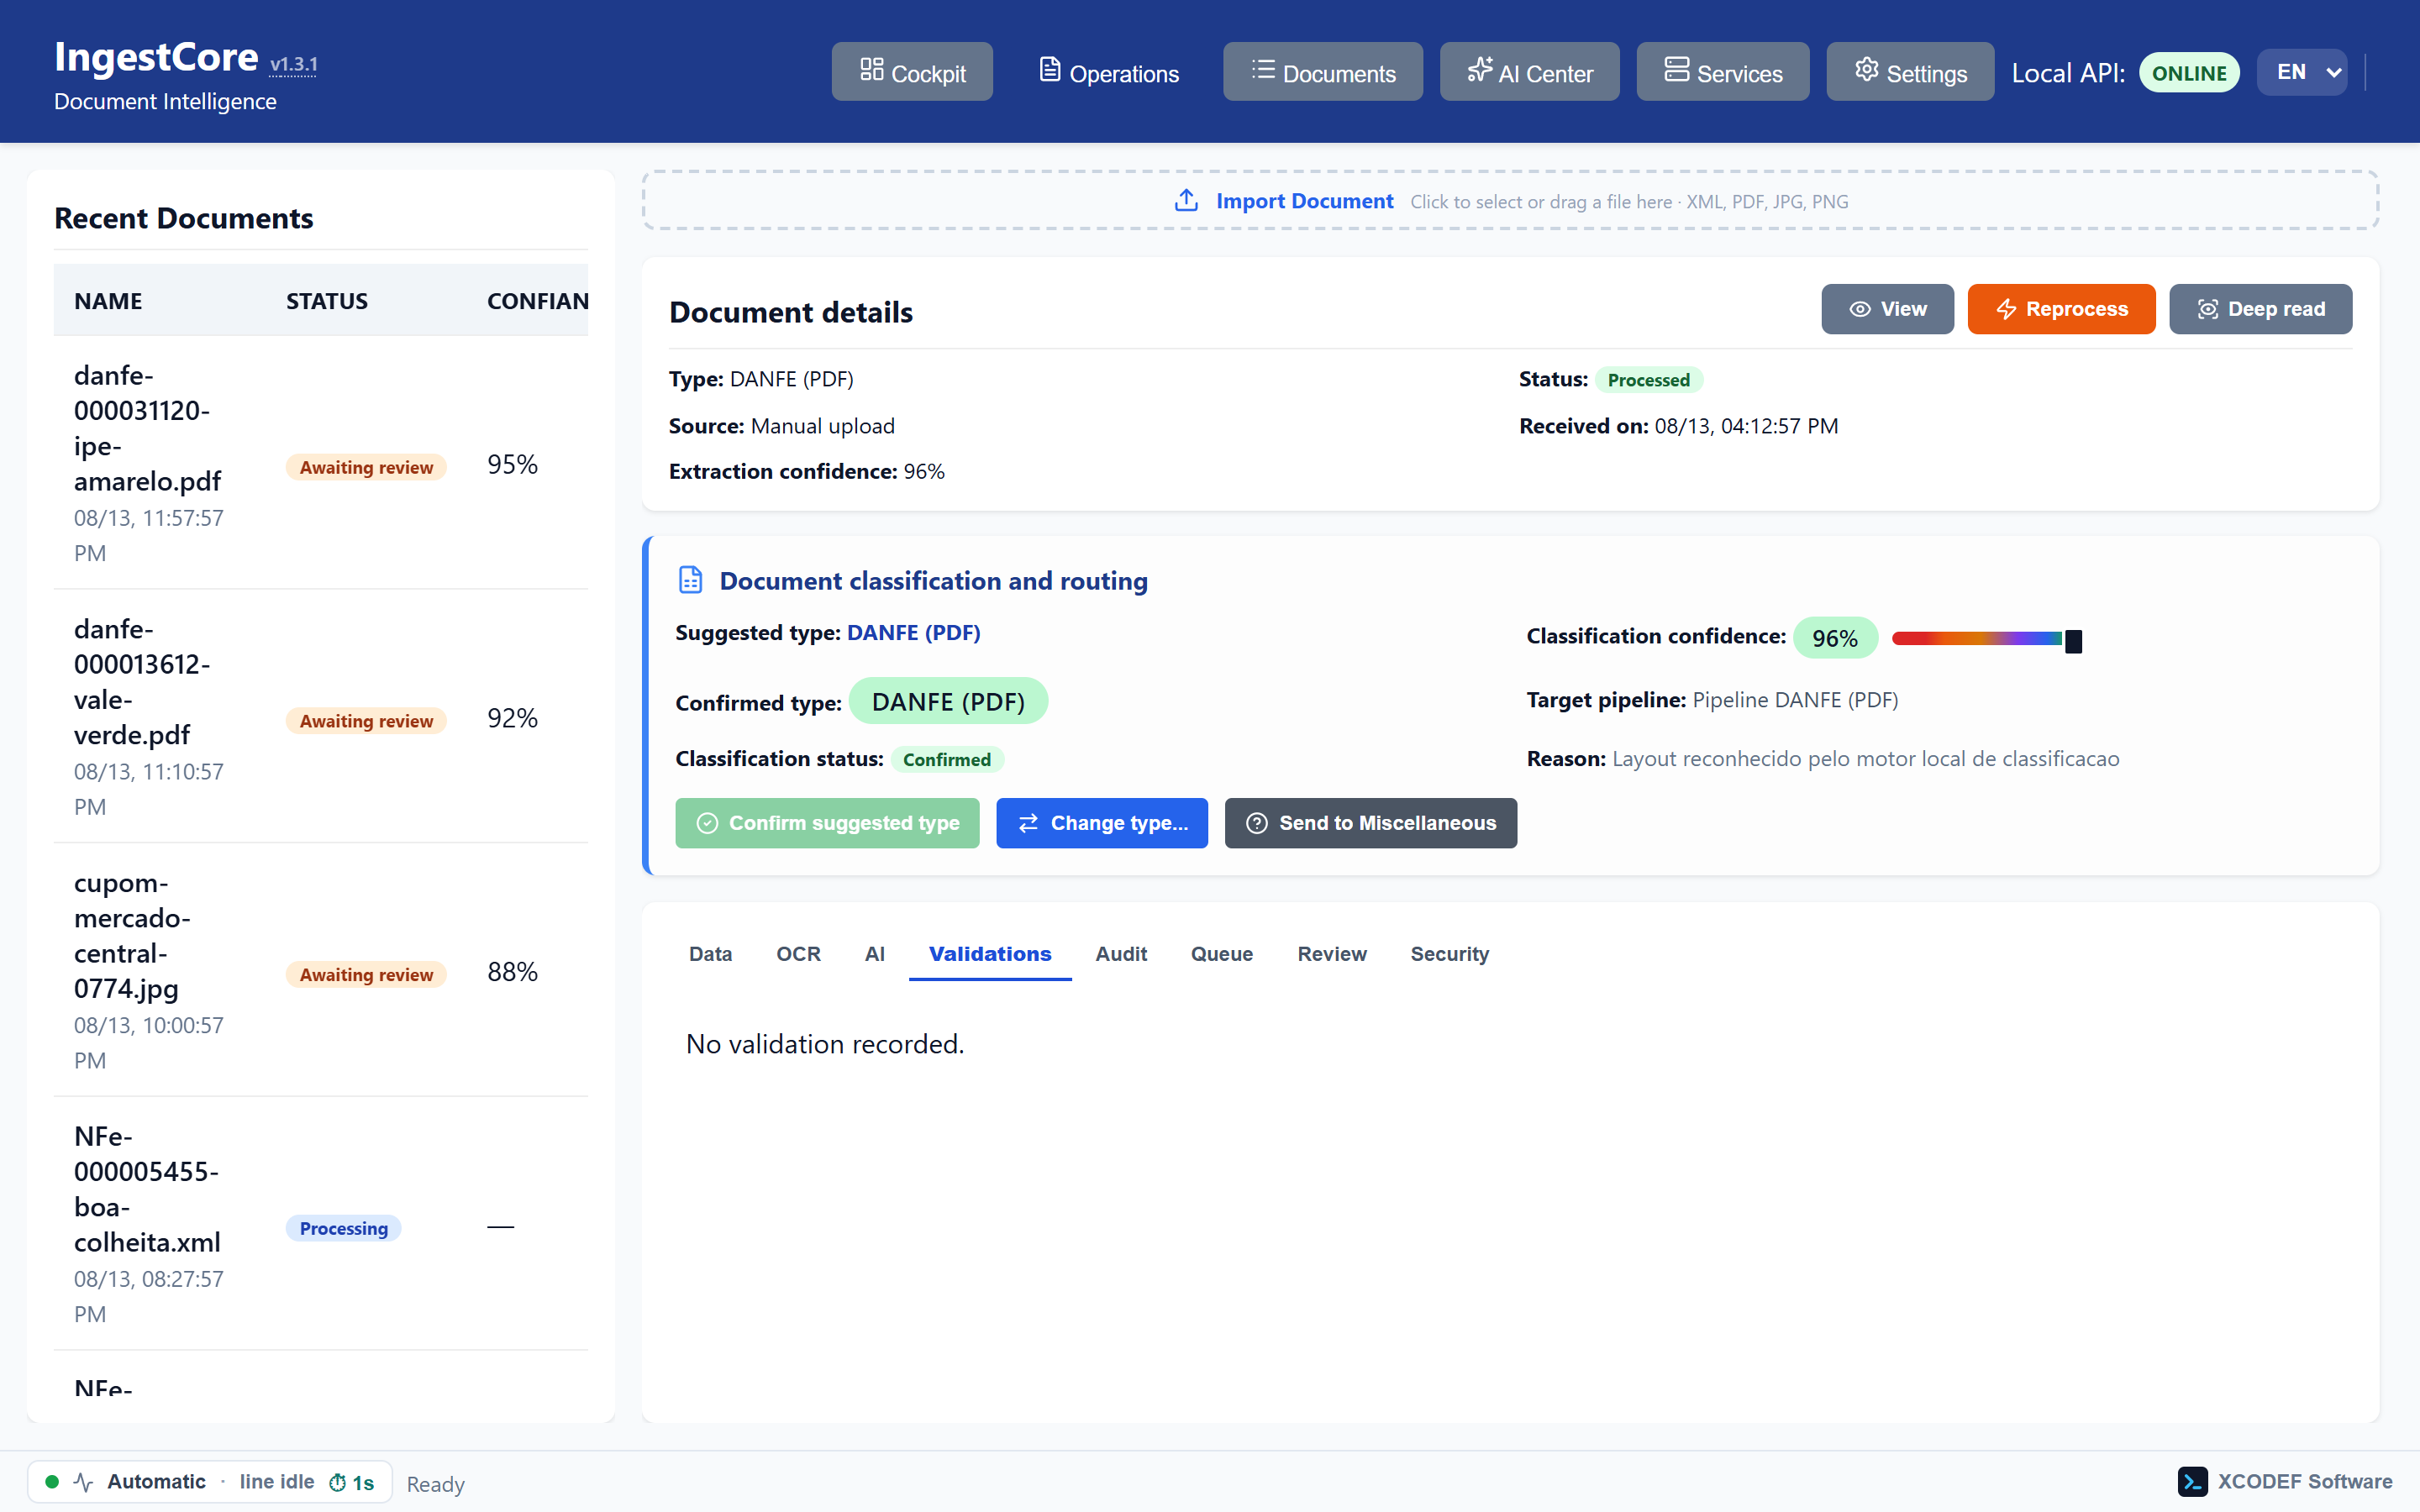2420x1512 pixels.
Task: Open the Operations menu
Action: (x=1108, y=71)
